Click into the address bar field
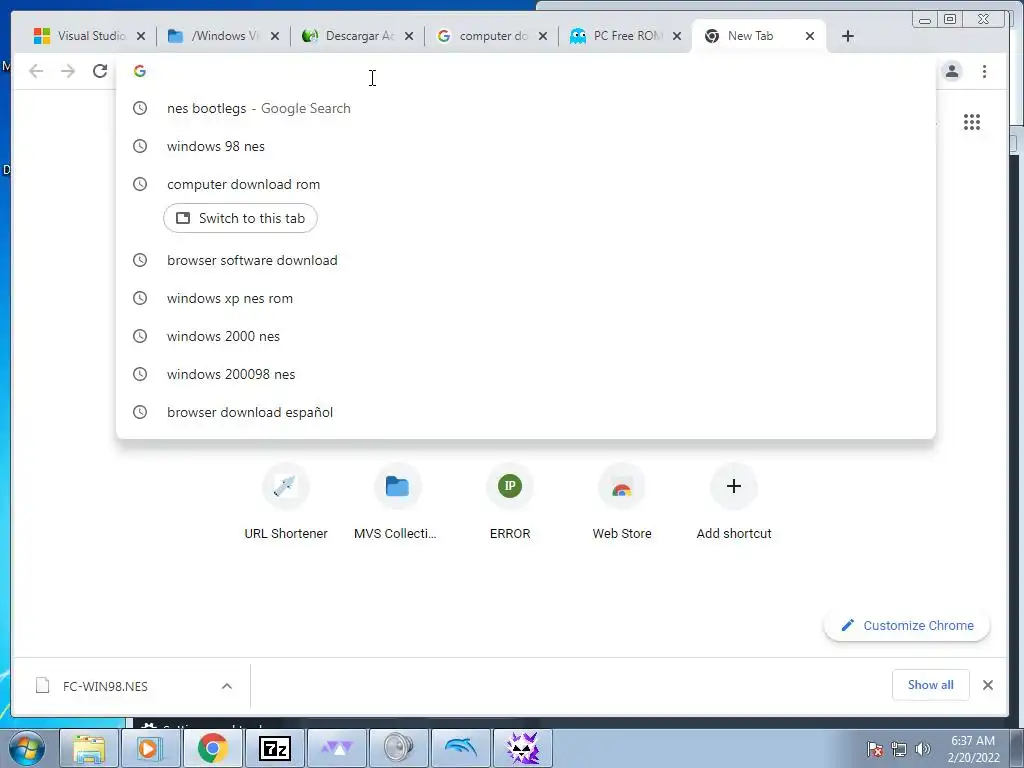 [x=526, y=71]
